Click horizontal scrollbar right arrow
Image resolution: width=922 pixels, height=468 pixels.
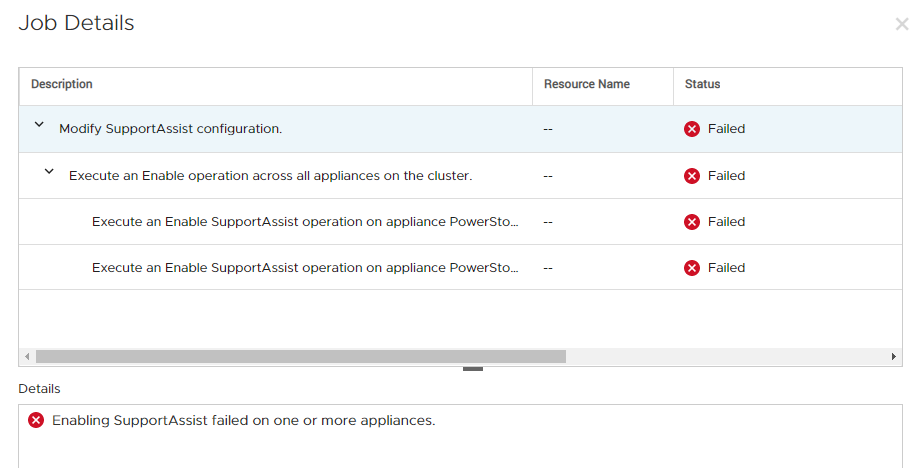point(894,357)
